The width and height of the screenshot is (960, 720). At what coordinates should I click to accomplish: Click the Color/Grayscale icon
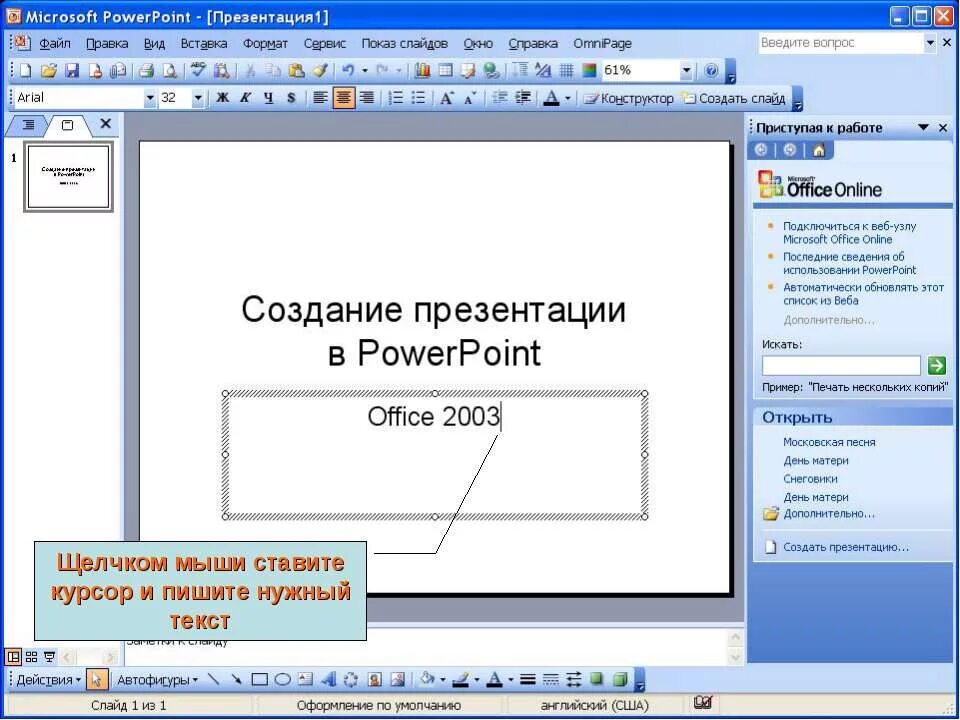[x=589, y=70]
